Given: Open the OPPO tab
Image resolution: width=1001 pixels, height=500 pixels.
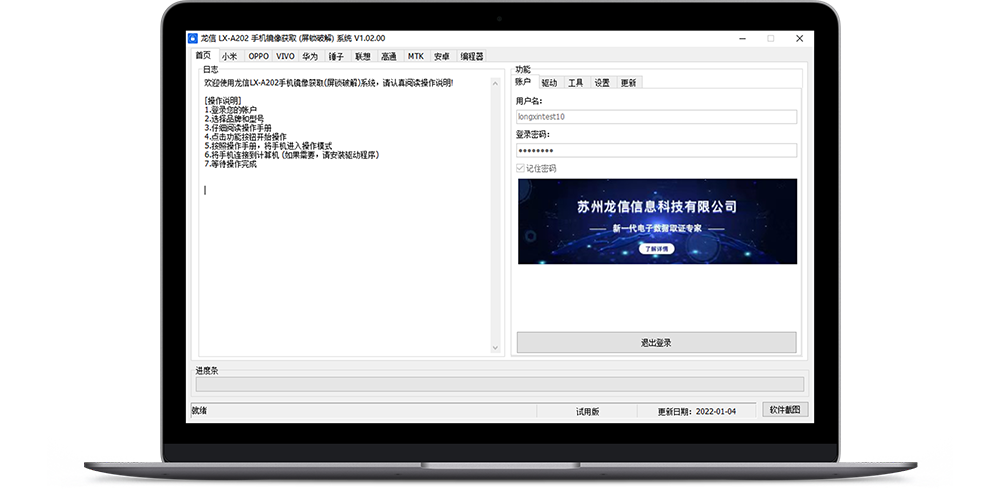Looking at the screenshot, I should click(x=258, y=57).
